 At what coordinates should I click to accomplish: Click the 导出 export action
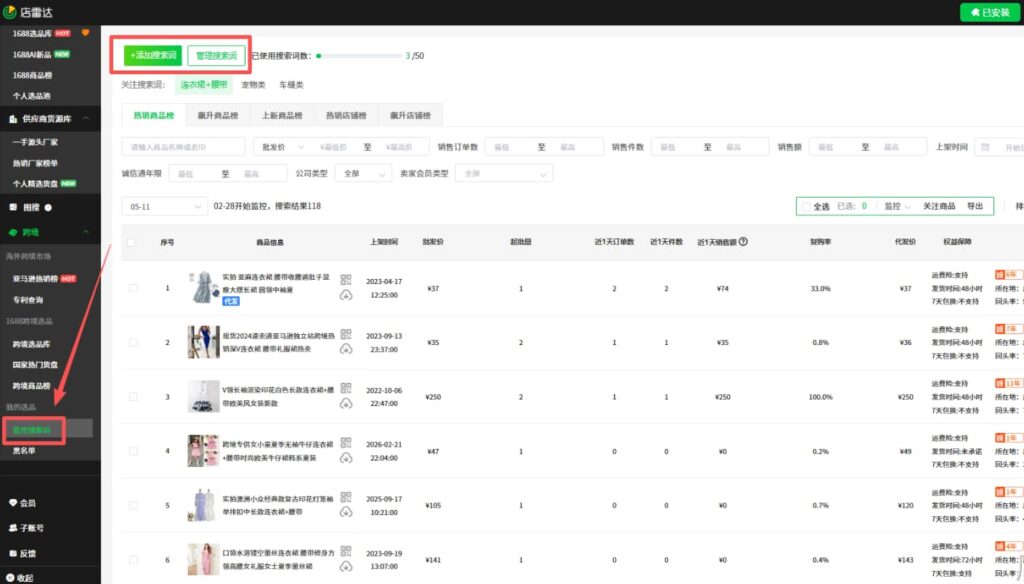point(975,206)
